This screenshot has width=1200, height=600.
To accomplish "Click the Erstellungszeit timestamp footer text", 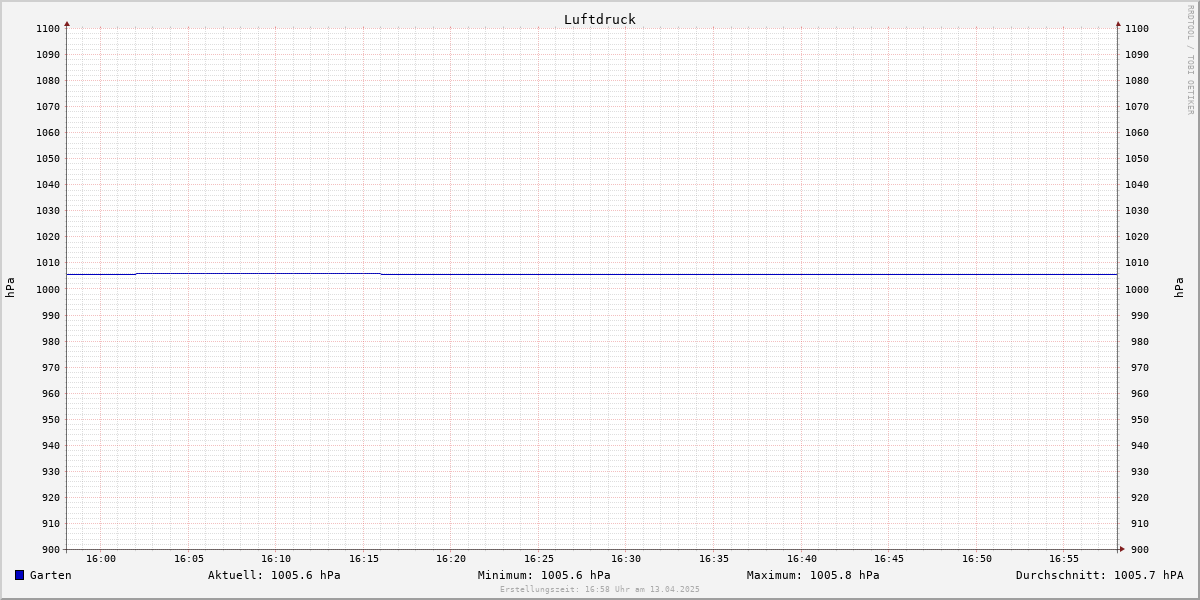I will [600, 589].
